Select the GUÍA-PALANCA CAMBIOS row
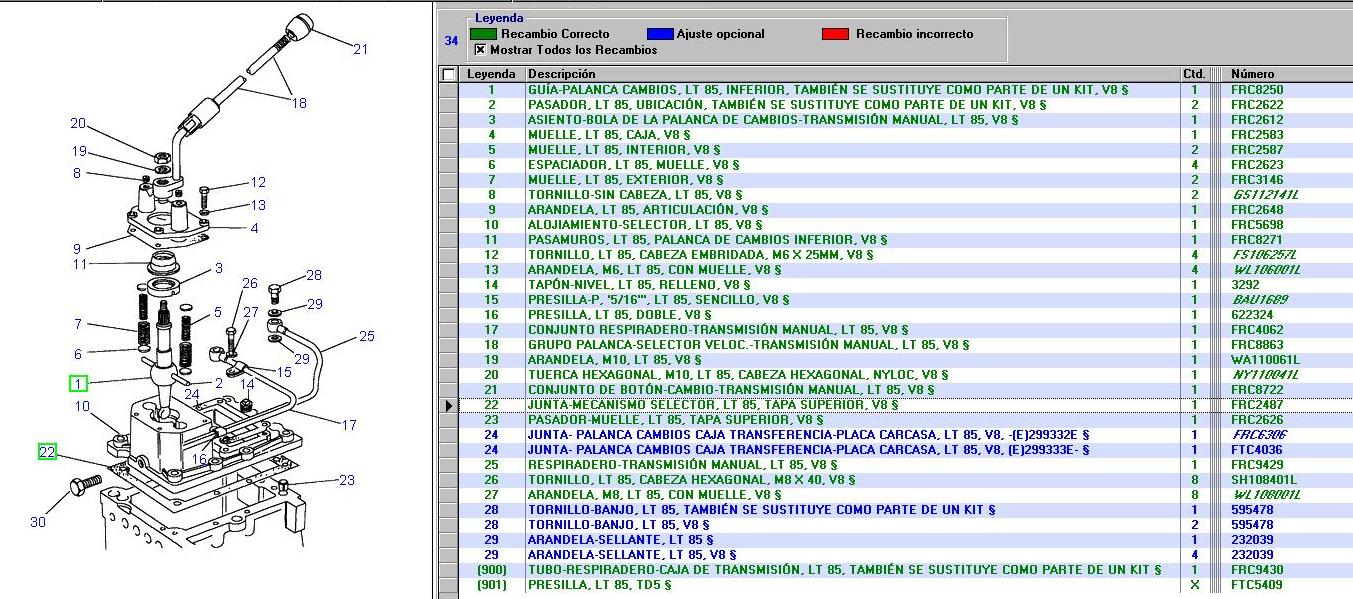 click(x=828, y=90)
